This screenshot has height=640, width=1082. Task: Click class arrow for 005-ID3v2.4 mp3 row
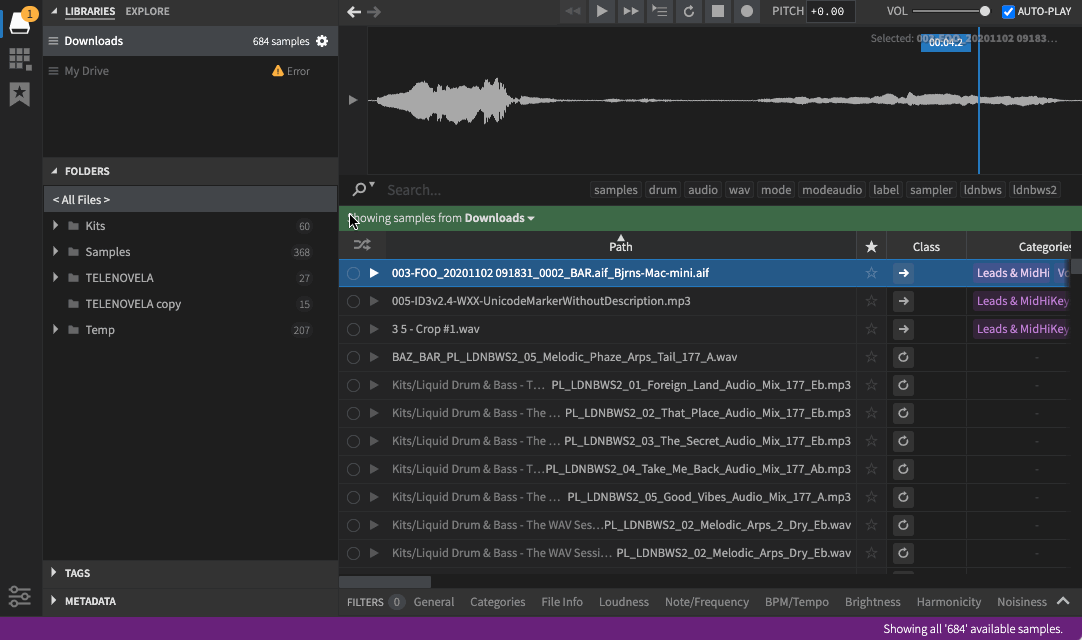pyautogui.click(x=903, y=301)
